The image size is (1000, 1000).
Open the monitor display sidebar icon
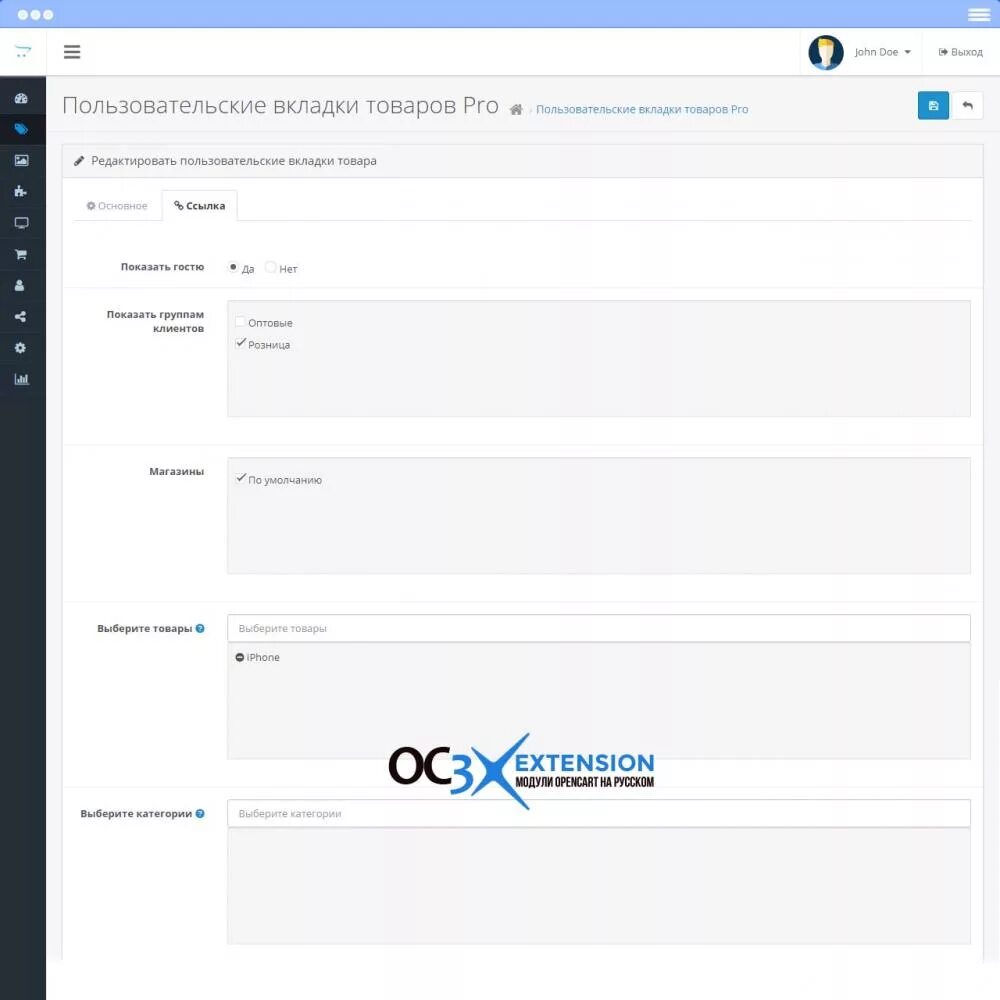pyautogui.click(x=21, y=223)
